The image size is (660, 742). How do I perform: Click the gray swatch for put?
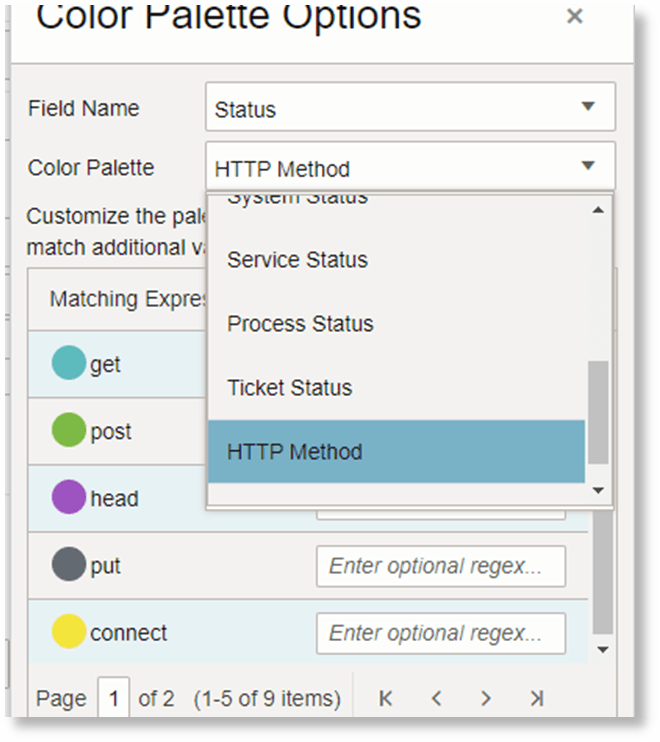click(69, 565)
